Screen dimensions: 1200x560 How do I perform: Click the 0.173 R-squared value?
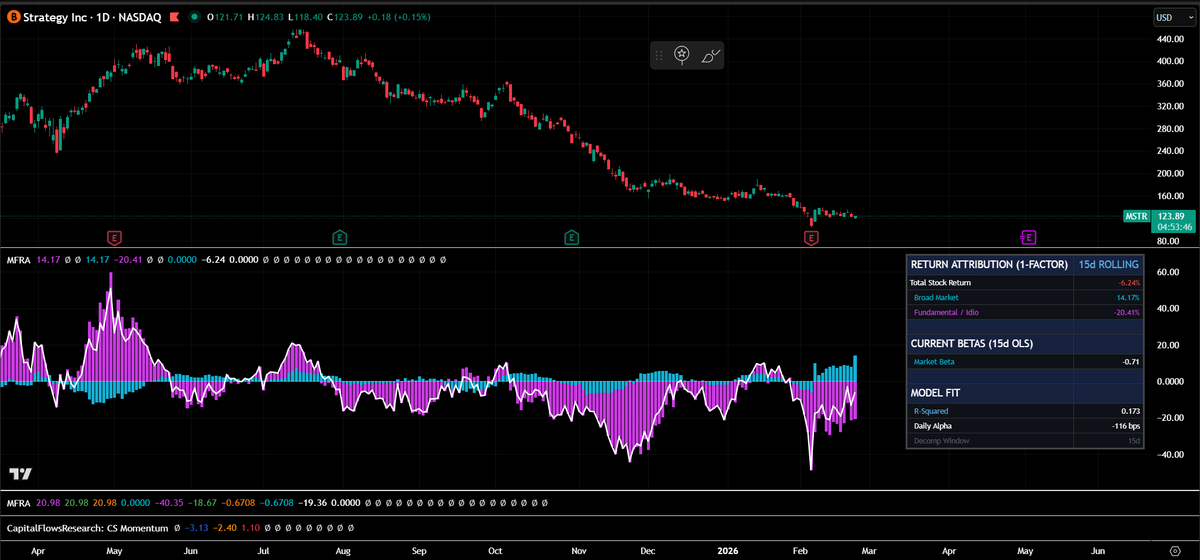click(1128, 411)
